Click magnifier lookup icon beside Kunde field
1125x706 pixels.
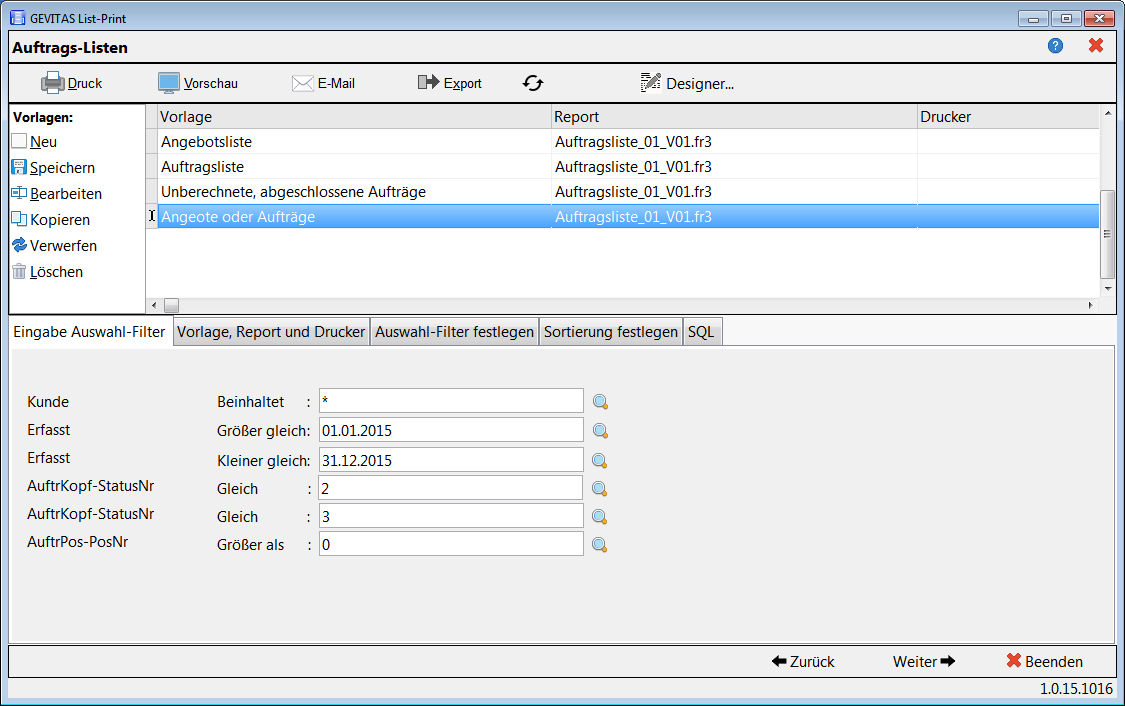click(x=601, y=402)
